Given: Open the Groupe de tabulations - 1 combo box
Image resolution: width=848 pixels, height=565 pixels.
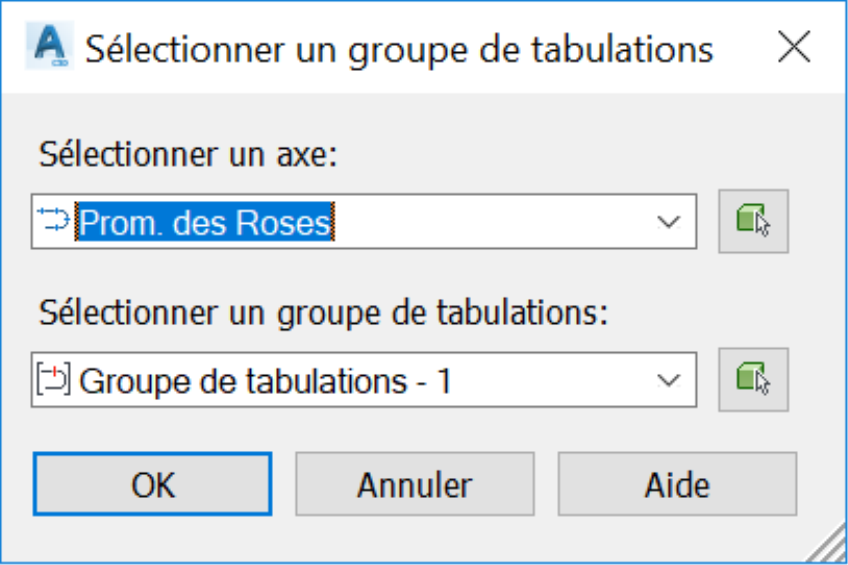Looking at the screenshot, I should [x=364, y=380].
